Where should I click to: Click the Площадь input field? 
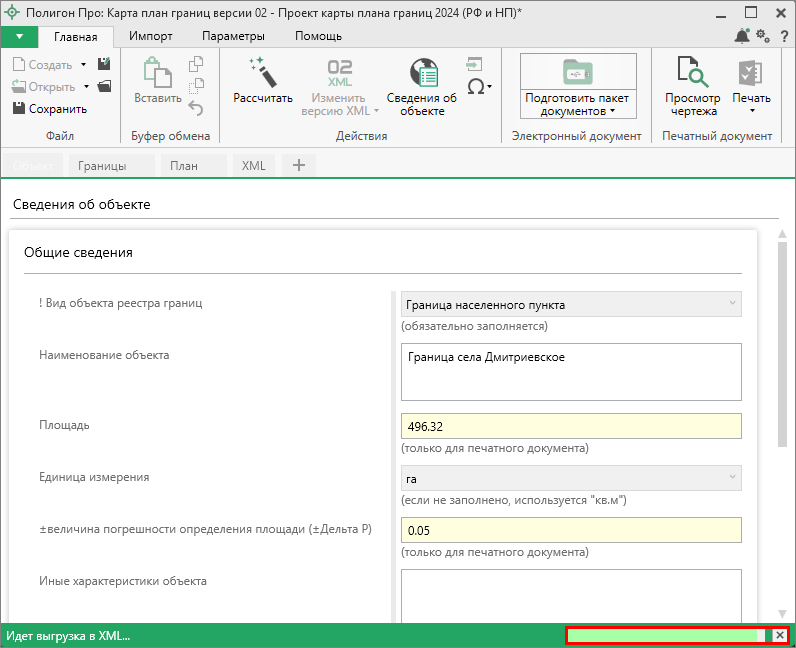(x=571, y=426)
